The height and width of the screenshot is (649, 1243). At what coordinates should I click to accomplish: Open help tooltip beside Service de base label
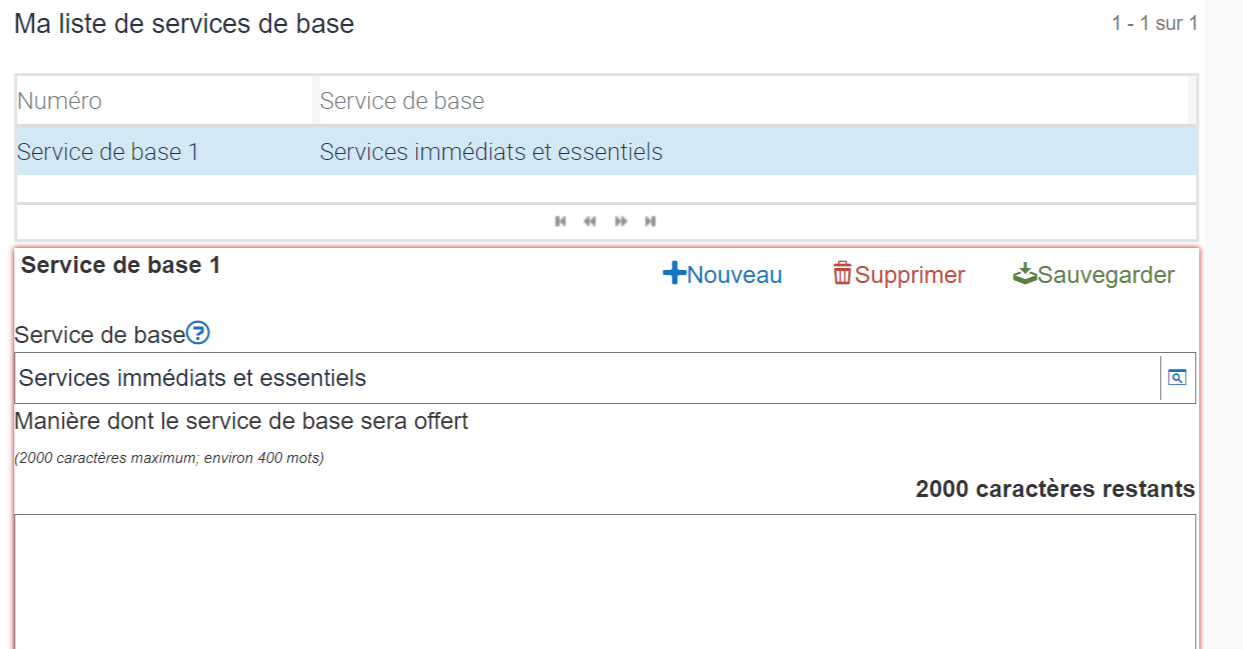198,334
